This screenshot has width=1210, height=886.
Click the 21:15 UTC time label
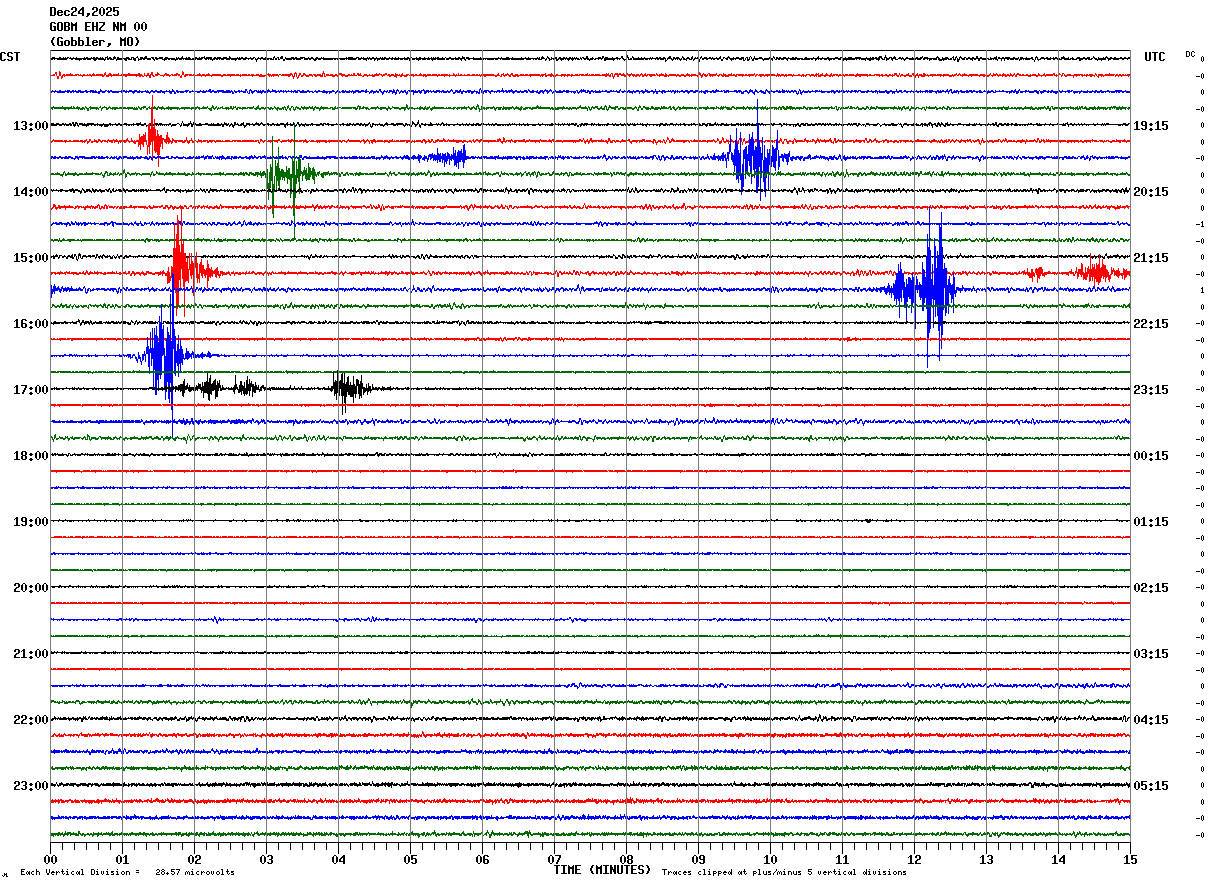(1151, 258)
